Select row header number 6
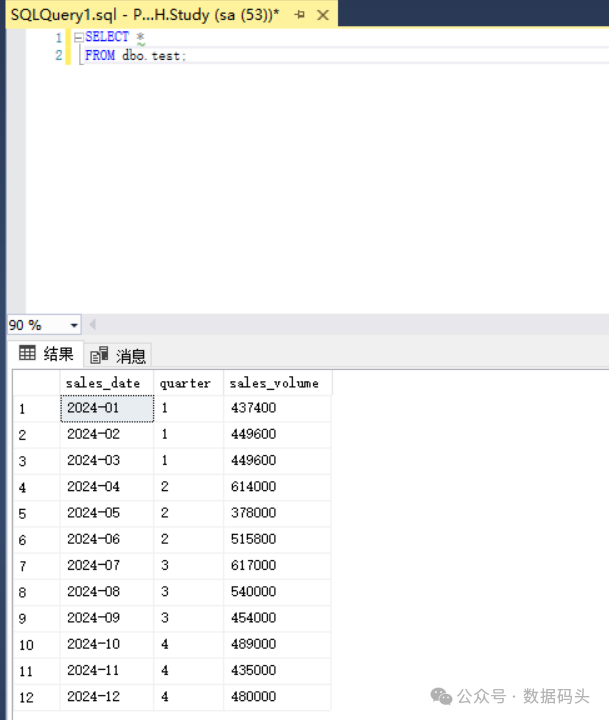Viewport: 609px width, 720px height. tap(36, 539)
